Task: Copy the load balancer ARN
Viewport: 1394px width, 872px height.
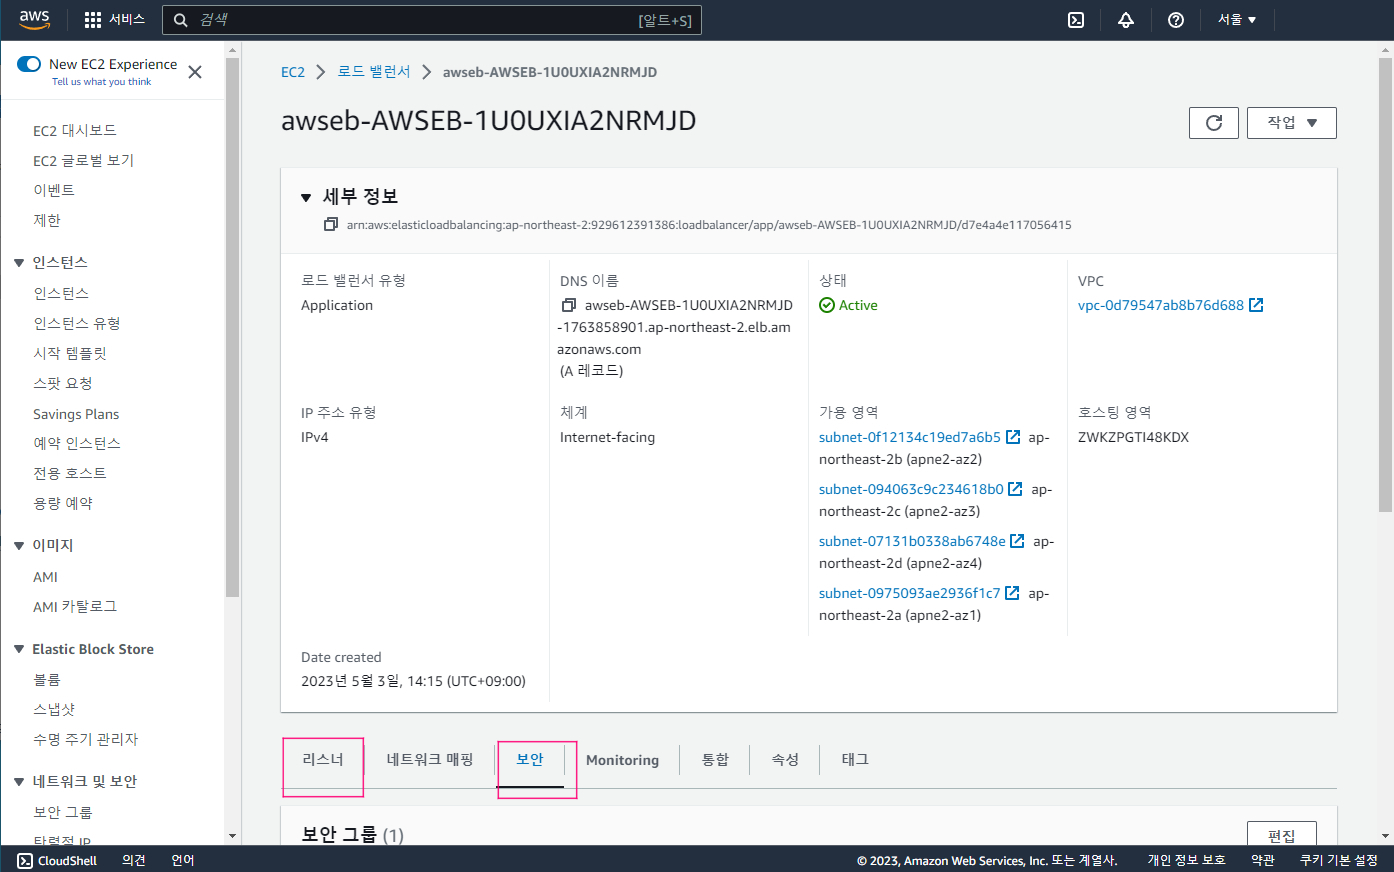Action: point(331,224)
